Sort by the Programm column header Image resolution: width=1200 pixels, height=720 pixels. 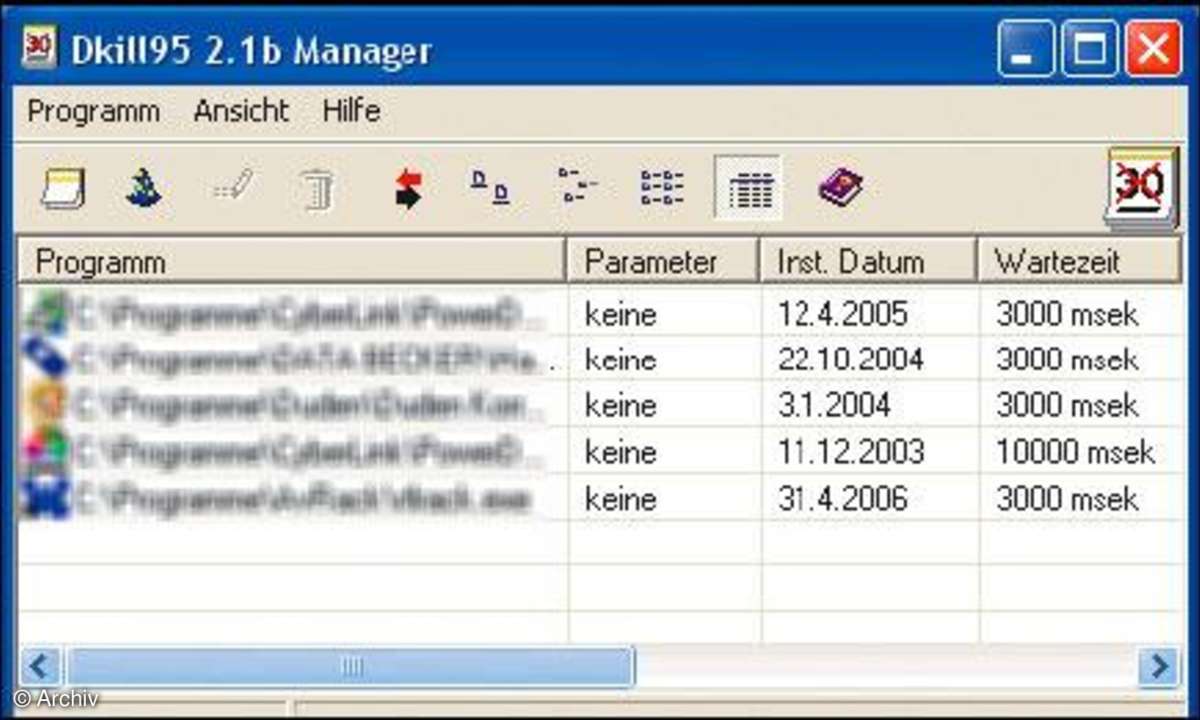click(x=290, y=262)
